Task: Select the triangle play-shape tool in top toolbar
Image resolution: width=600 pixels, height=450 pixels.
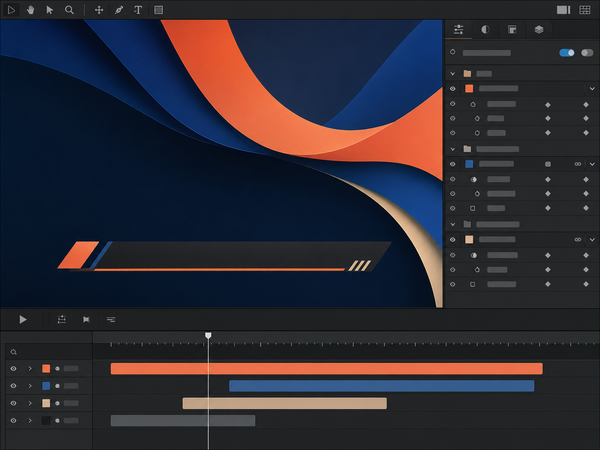Action: 11,10
